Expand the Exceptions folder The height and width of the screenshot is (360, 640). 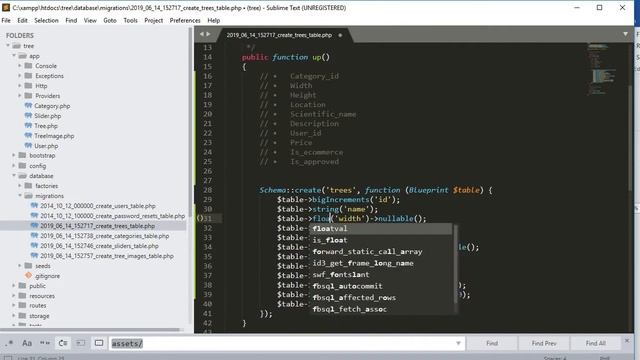19,76
